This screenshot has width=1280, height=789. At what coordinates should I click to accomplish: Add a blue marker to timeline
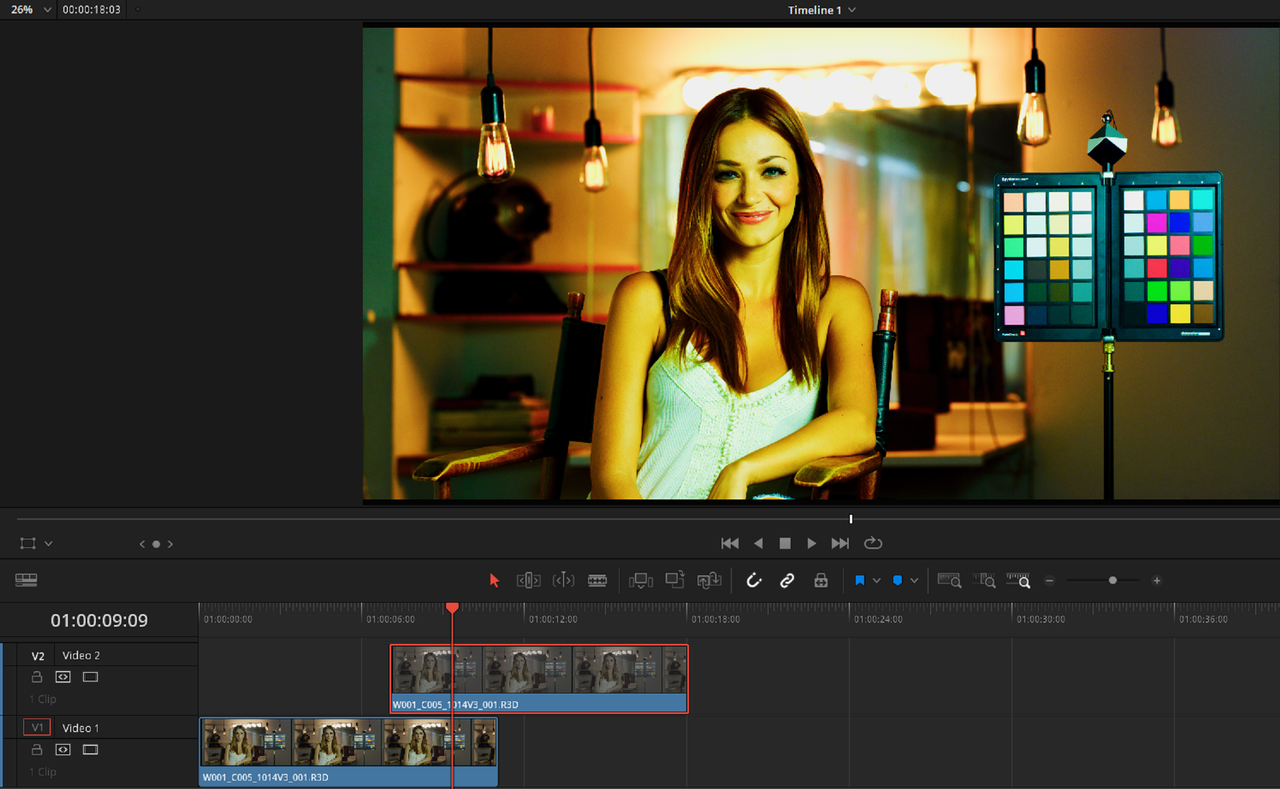click(x=897, y=580)
